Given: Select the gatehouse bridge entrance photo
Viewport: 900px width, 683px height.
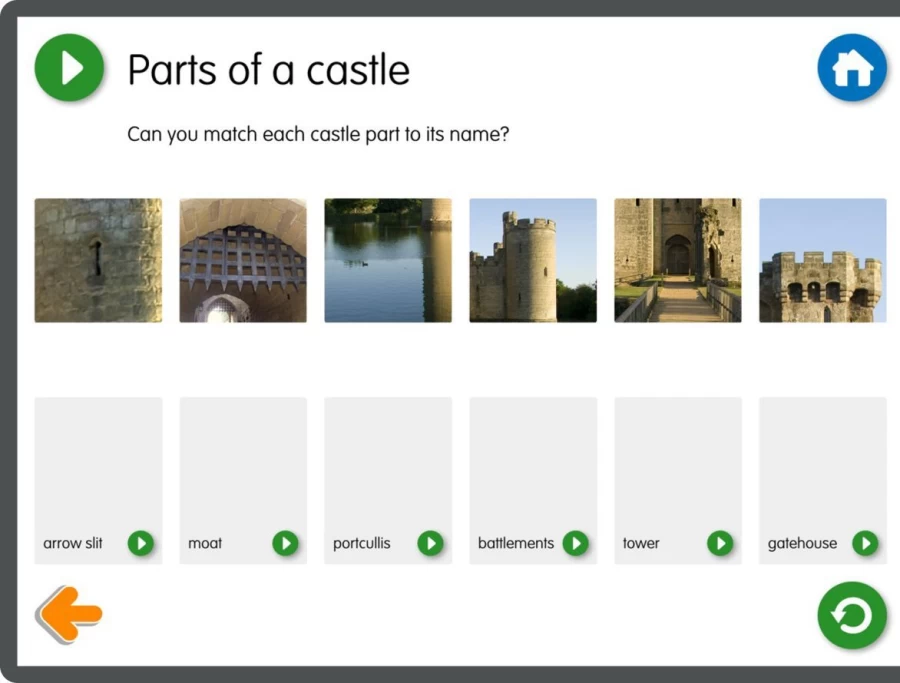Looking at the screenshot, I should point(678,261).
